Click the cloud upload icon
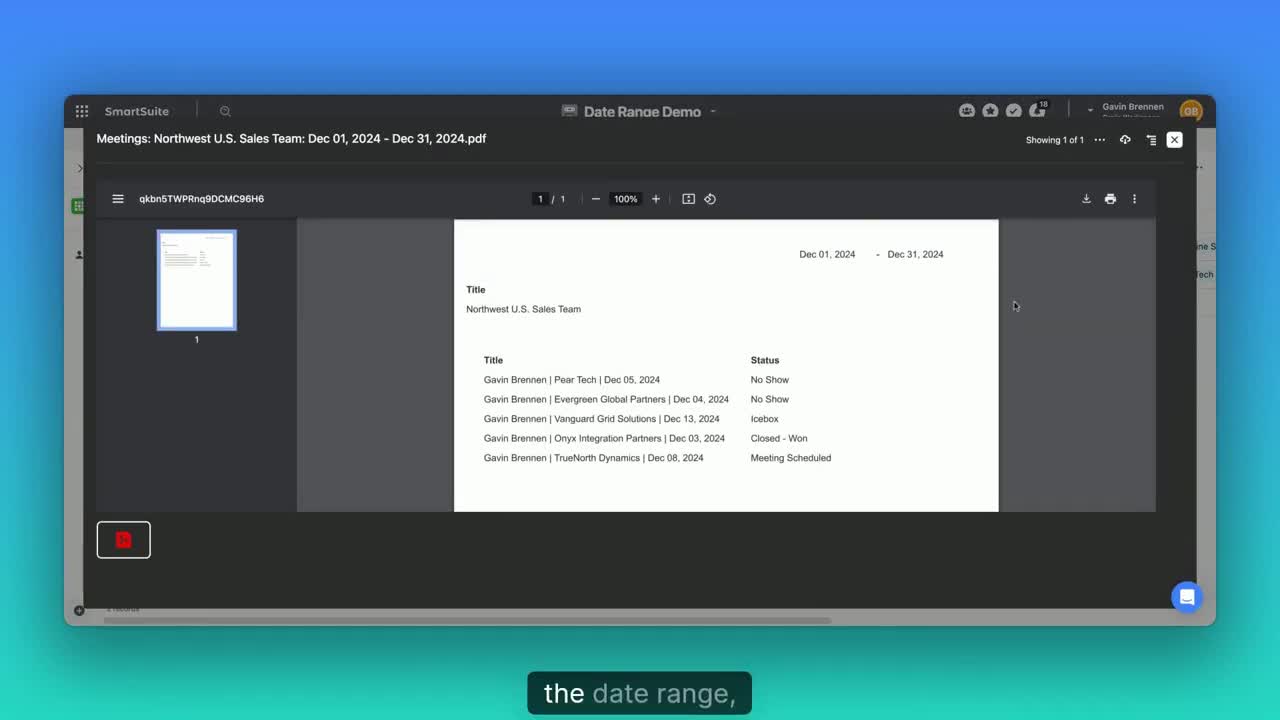1280x720 pixels. (1125, 140)
